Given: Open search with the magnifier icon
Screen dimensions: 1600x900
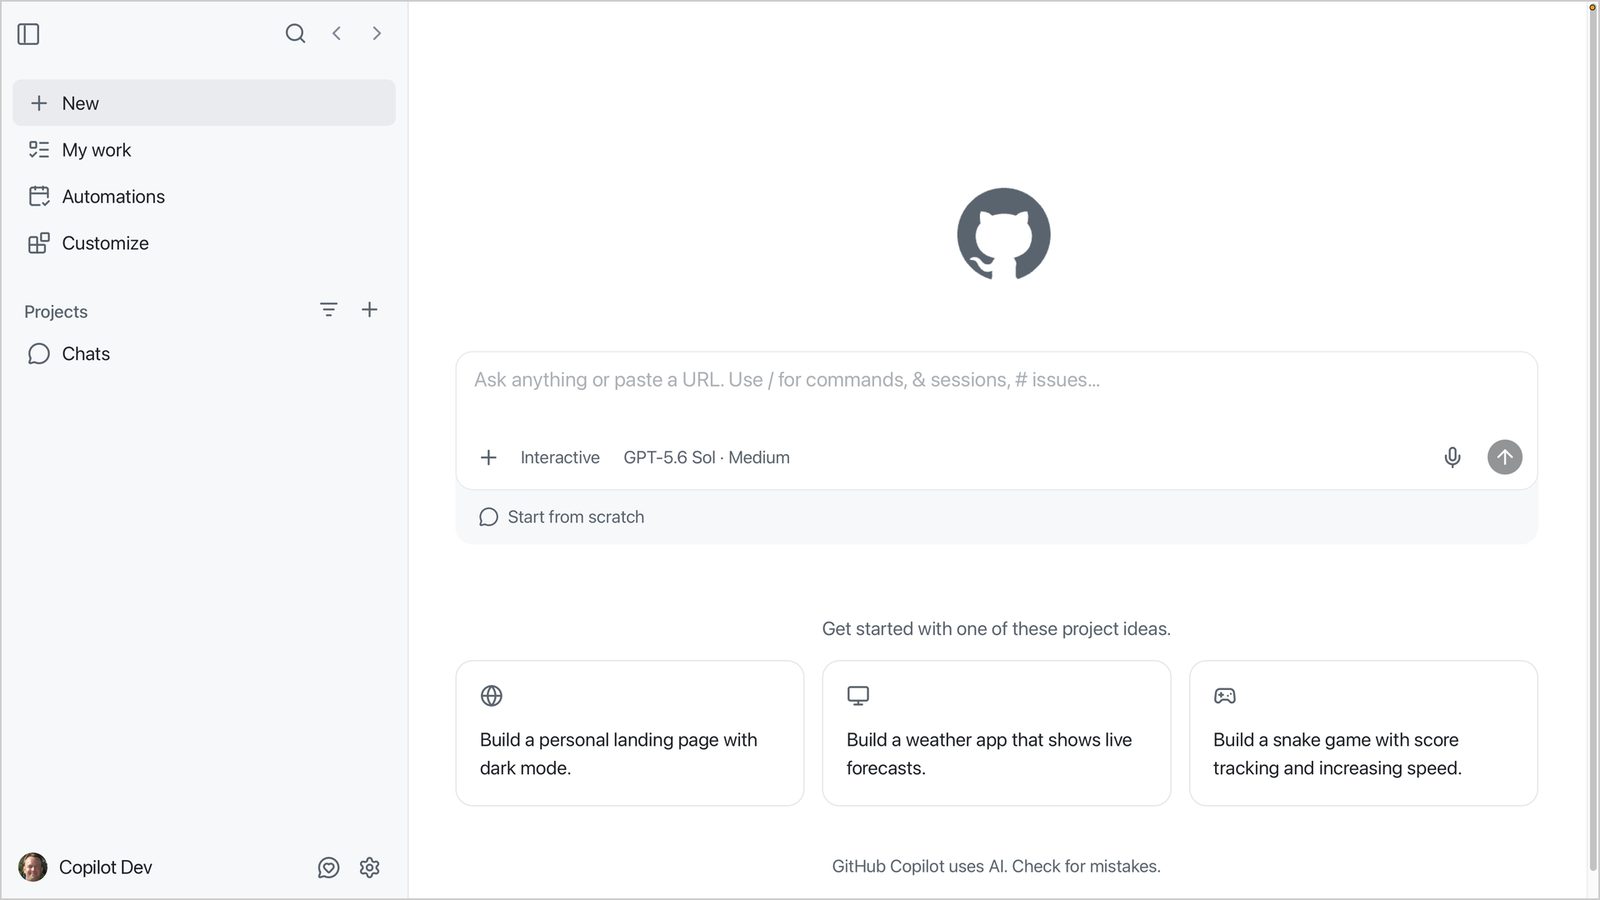Looking at the screenshot, I should point(295,33).
